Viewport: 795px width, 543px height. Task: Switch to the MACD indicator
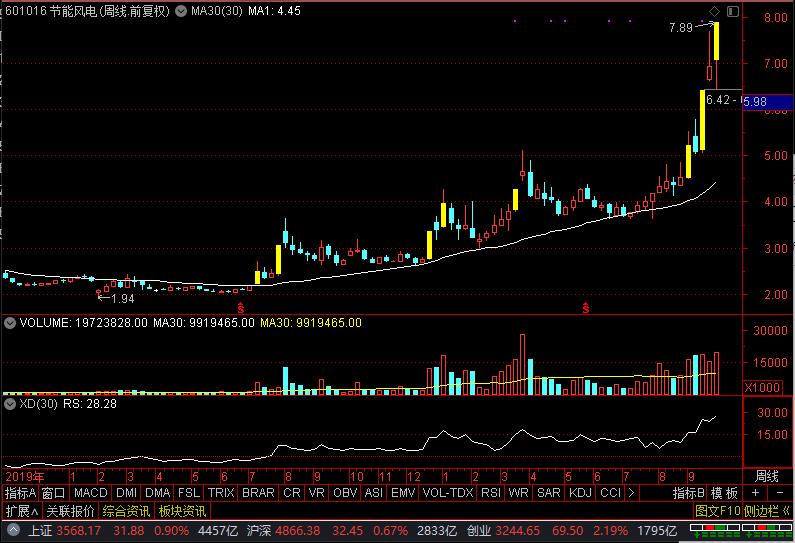[91, 493]
